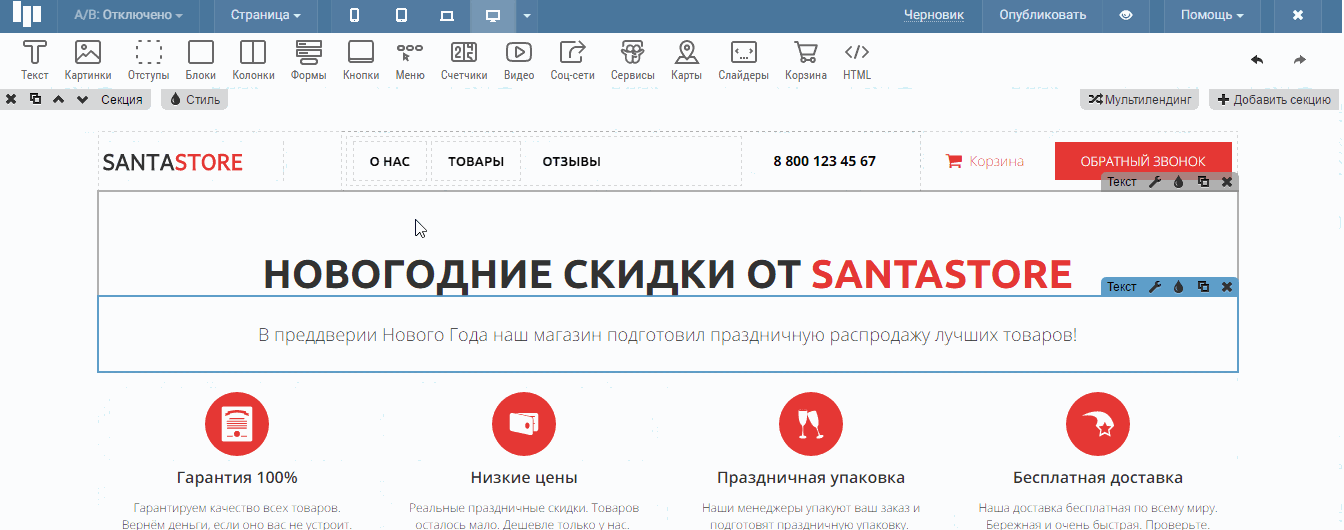Open the A/B: Отключено dropdown

pyautogui.click(x=128, y=15)
